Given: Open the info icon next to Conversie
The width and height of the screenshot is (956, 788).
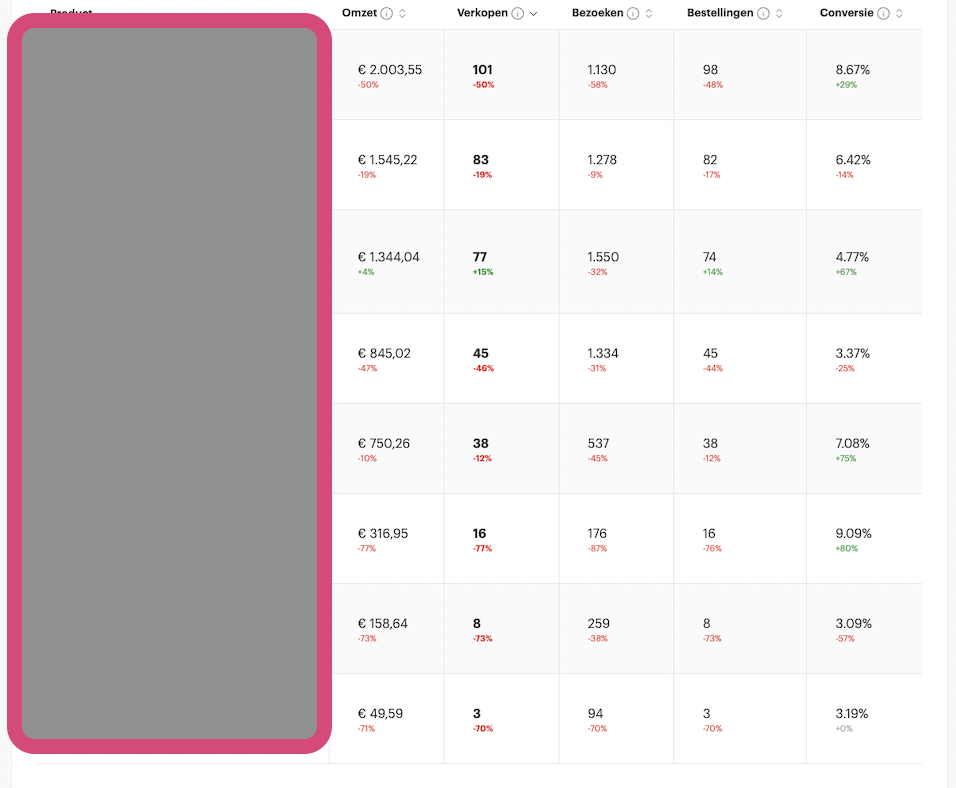Looking at the screenshot, I should click(883, 13).
